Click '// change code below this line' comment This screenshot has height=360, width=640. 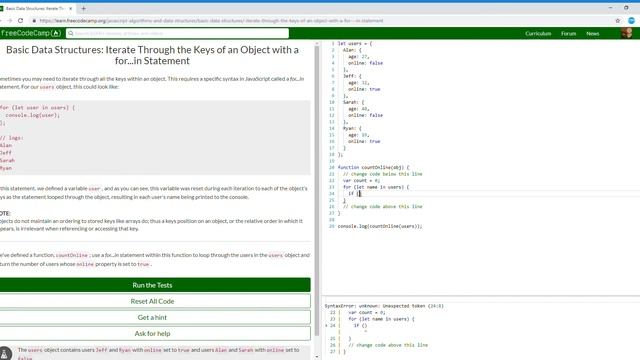pos(382,174)
